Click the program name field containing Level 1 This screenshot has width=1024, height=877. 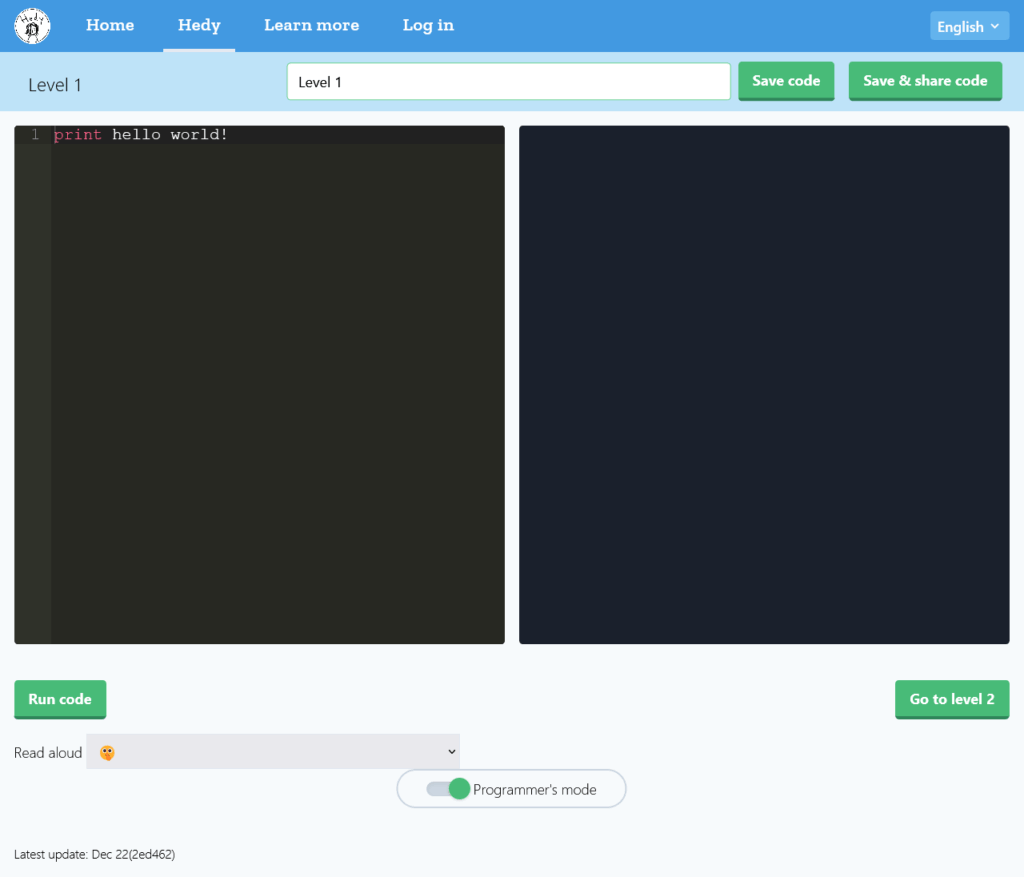point(508,82)
